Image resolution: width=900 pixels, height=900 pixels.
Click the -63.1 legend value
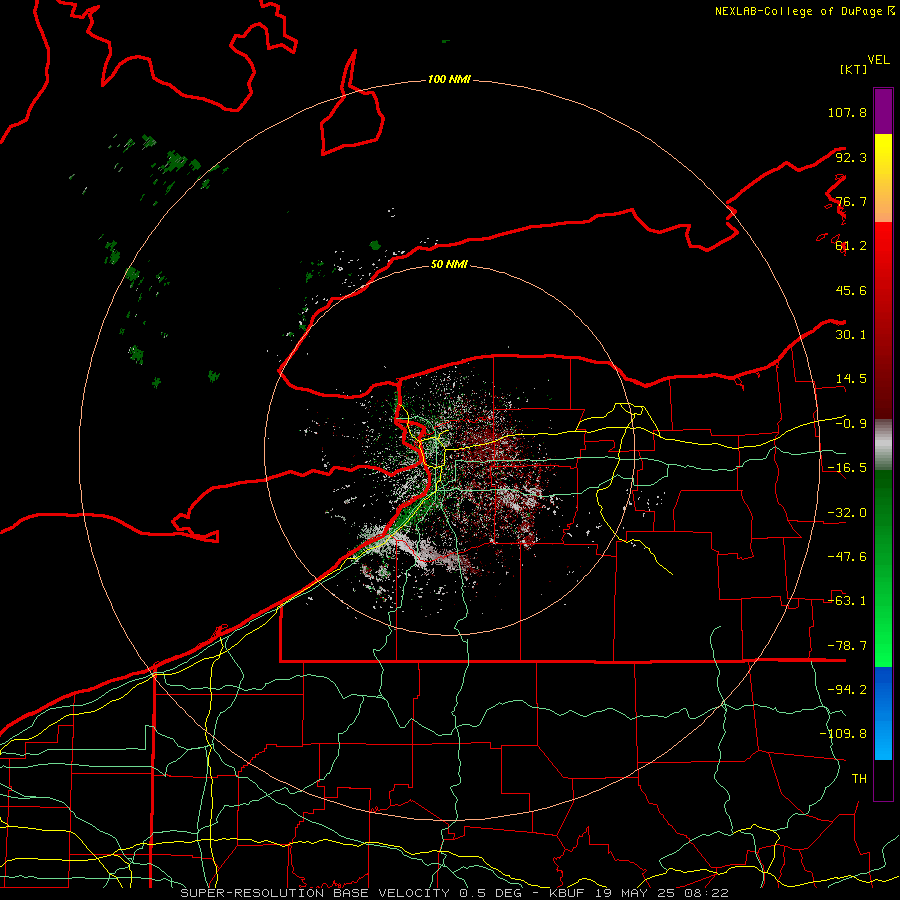(x=847, y=601)
